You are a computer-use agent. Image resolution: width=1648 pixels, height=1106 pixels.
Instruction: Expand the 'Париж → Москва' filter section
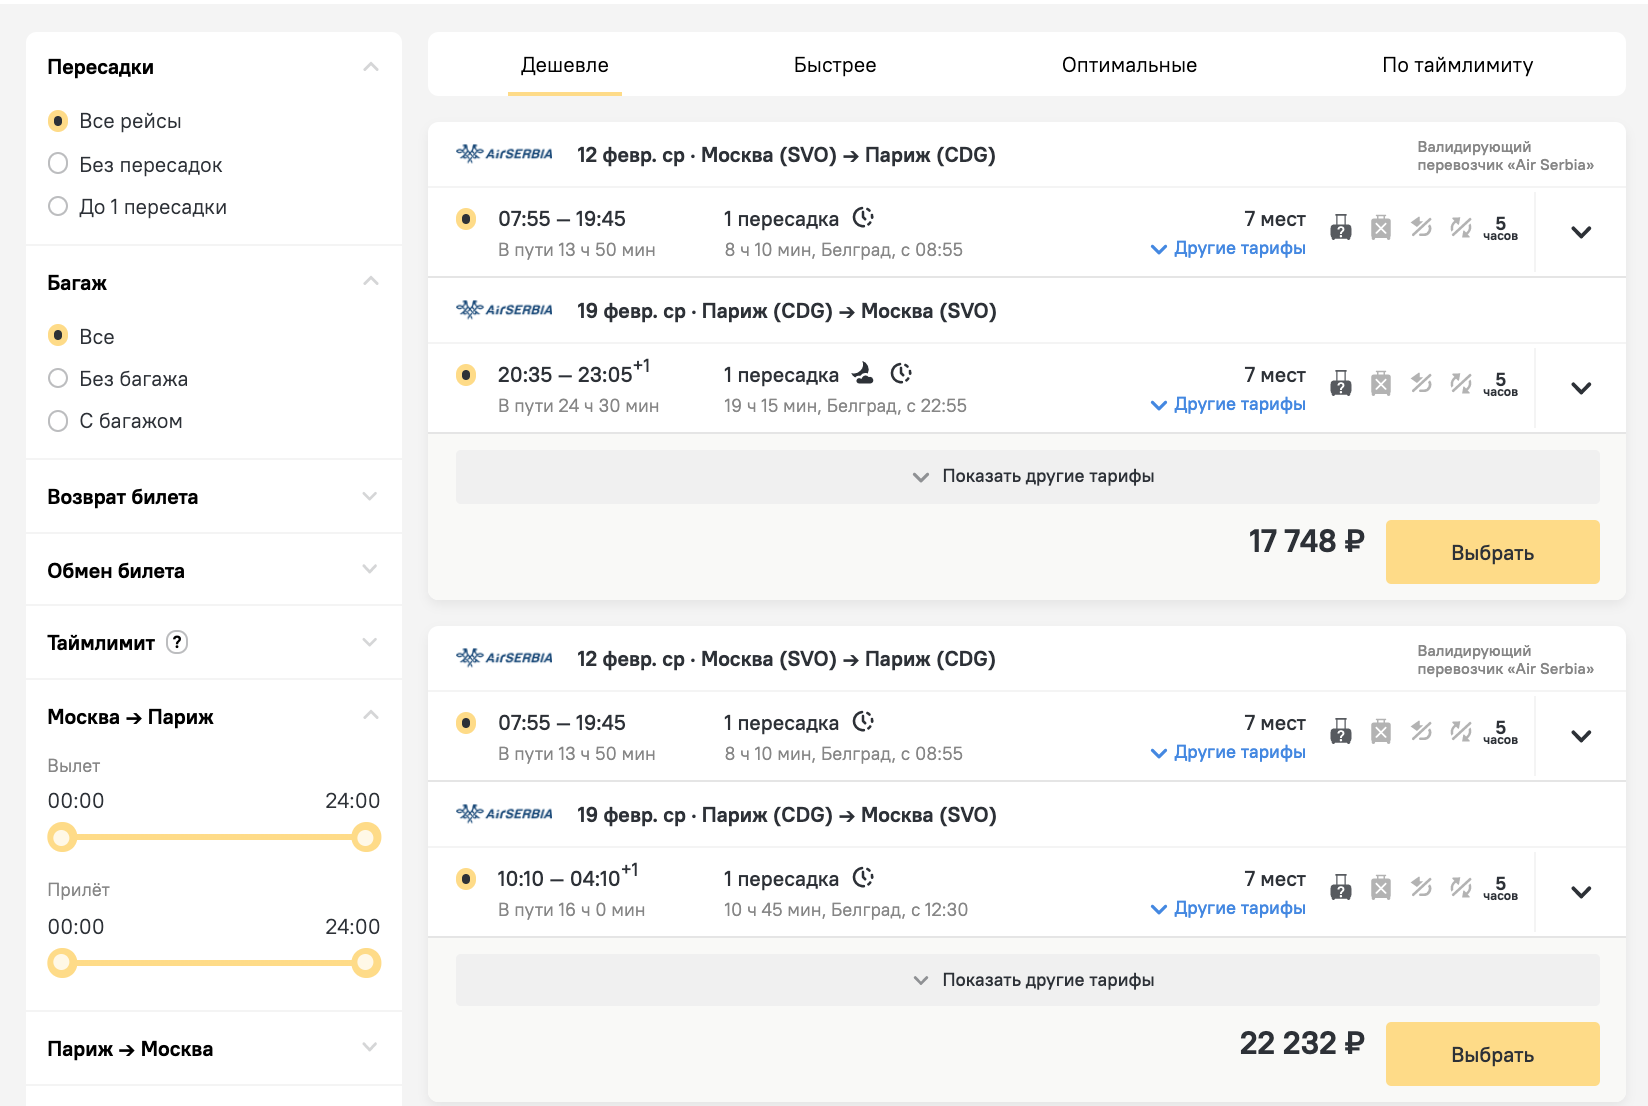pos(370,1047)
